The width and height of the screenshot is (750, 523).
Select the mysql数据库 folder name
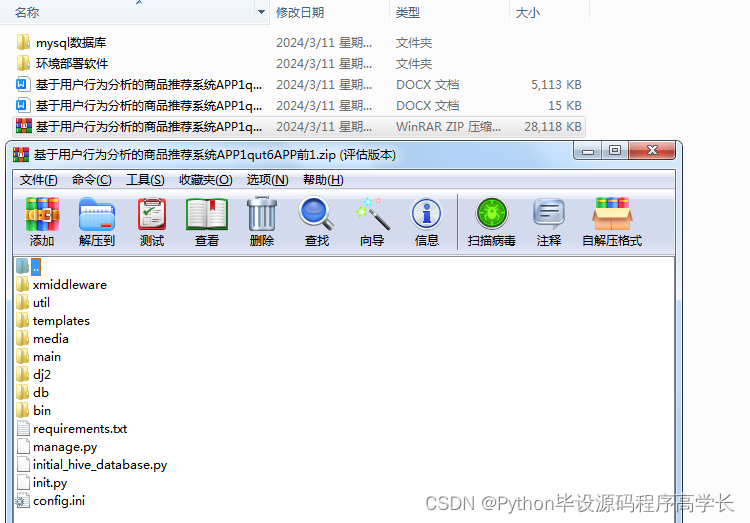[71, 43]
